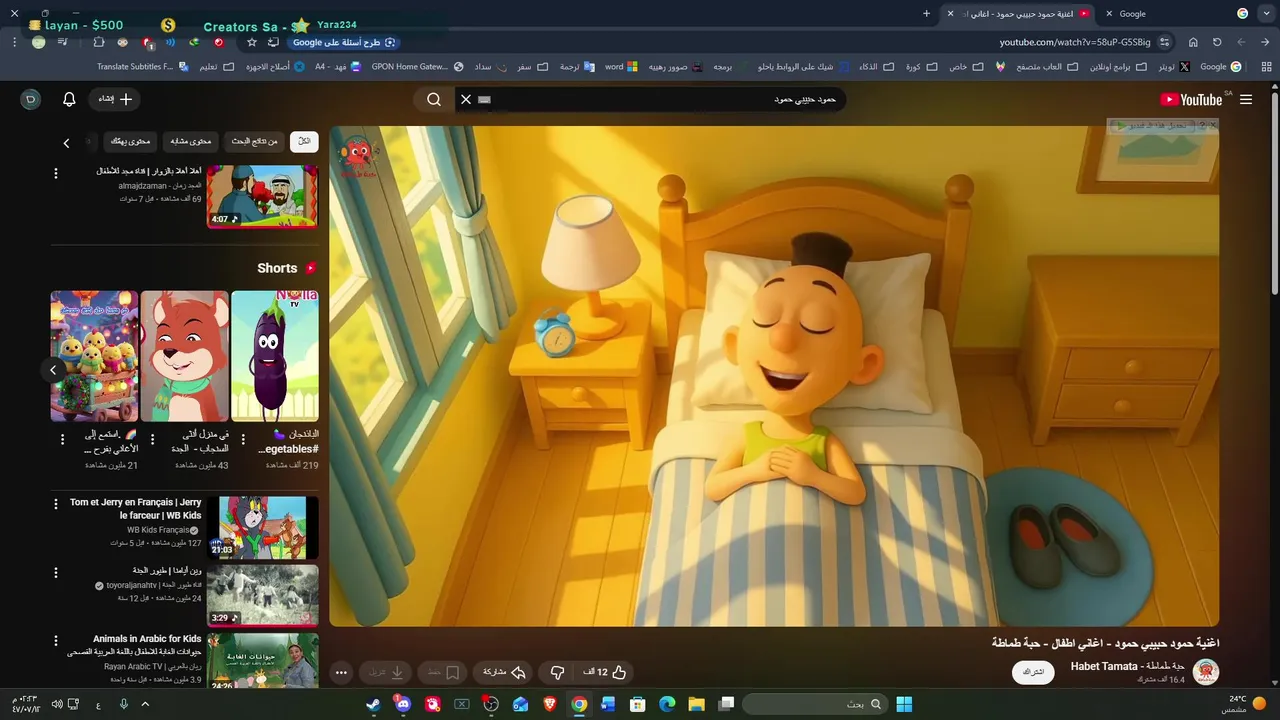Open site information tune icon

pos(1165,42)
